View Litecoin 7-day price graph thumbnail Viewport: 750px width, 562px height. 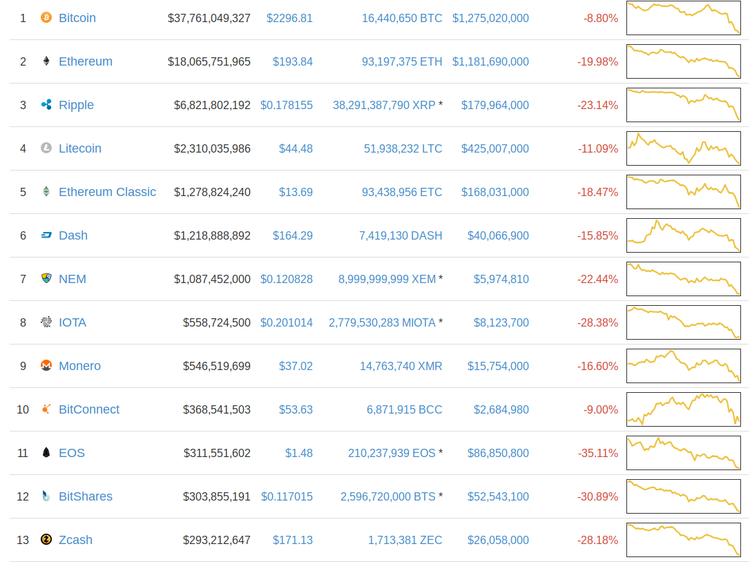coord(684,148)
